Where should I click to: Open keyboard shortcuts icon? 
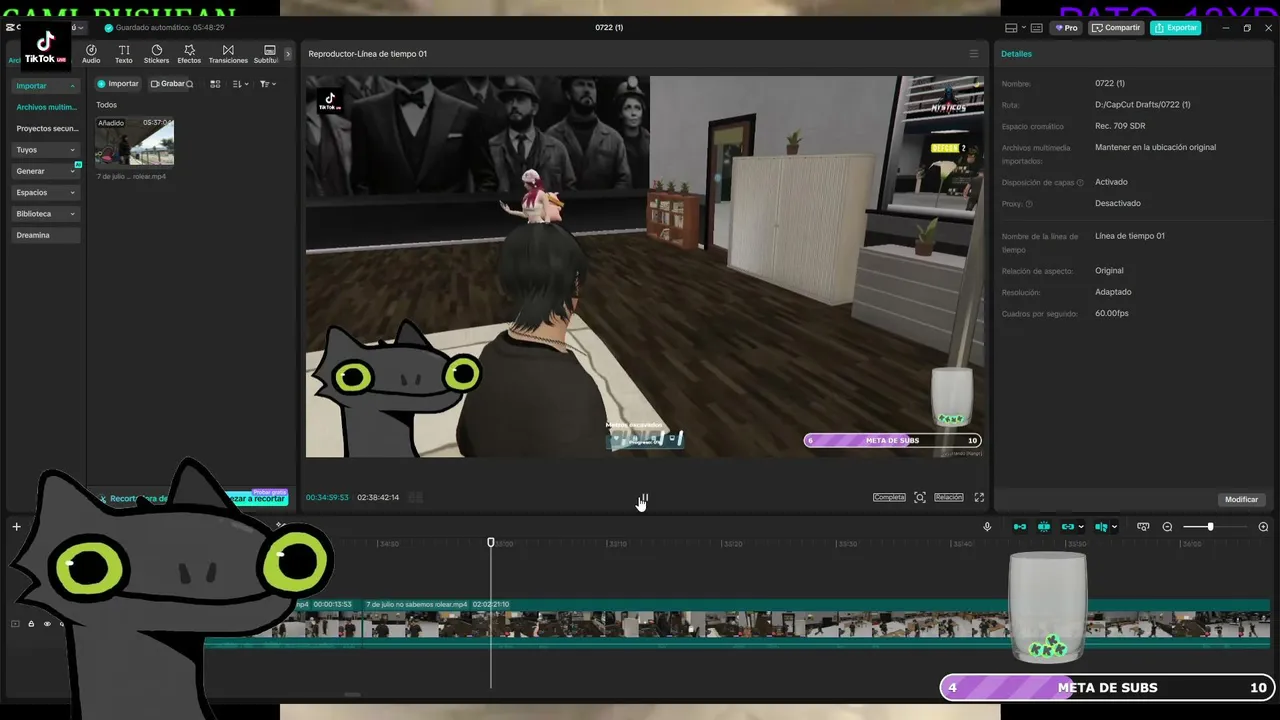click(1037, 28)
